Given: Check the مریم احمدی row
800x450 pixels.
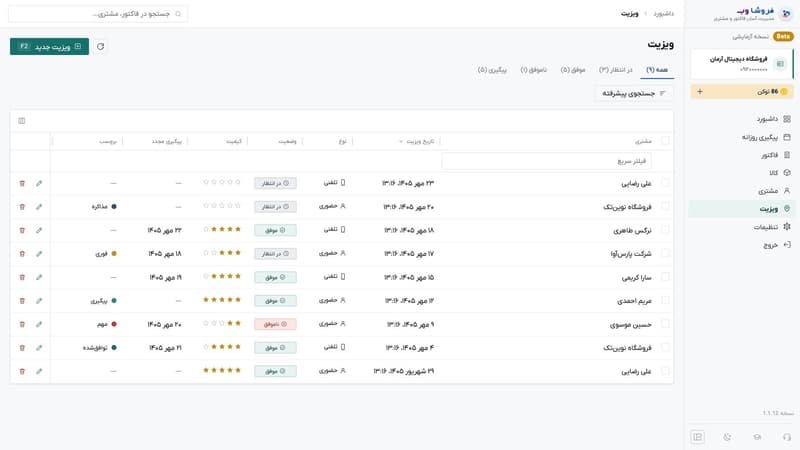Looking at the screenshot, I should pos(665,300).
